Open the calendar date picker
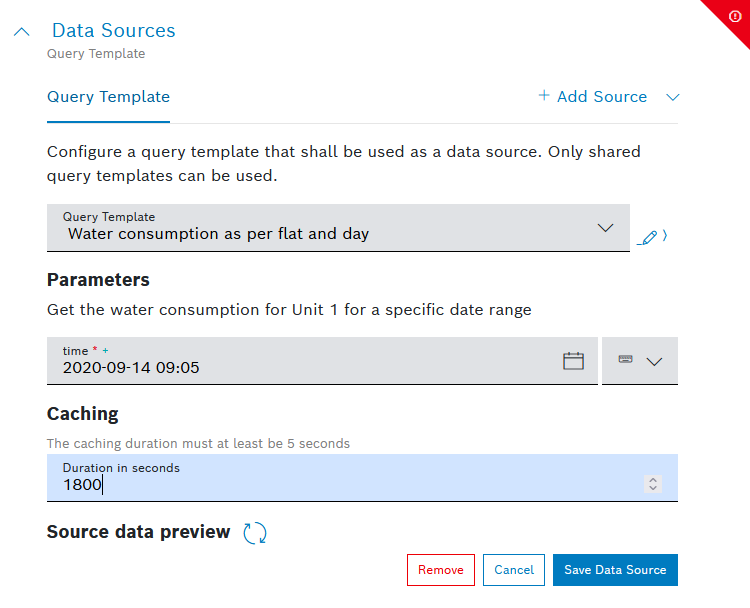This screenshot has width=750, height=608. 573,361
